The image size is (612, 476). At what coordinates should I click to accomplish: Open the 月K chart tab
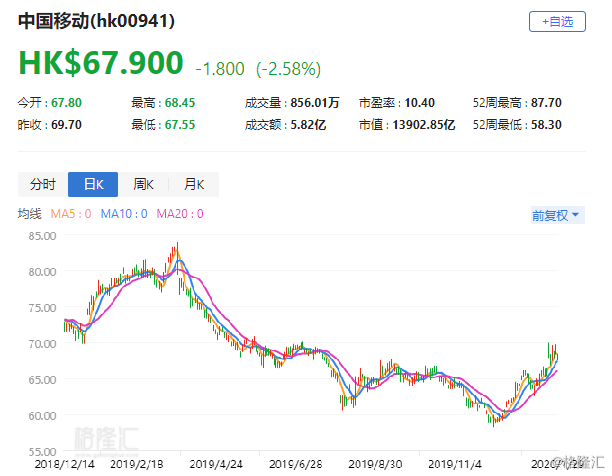click(194, 184)
